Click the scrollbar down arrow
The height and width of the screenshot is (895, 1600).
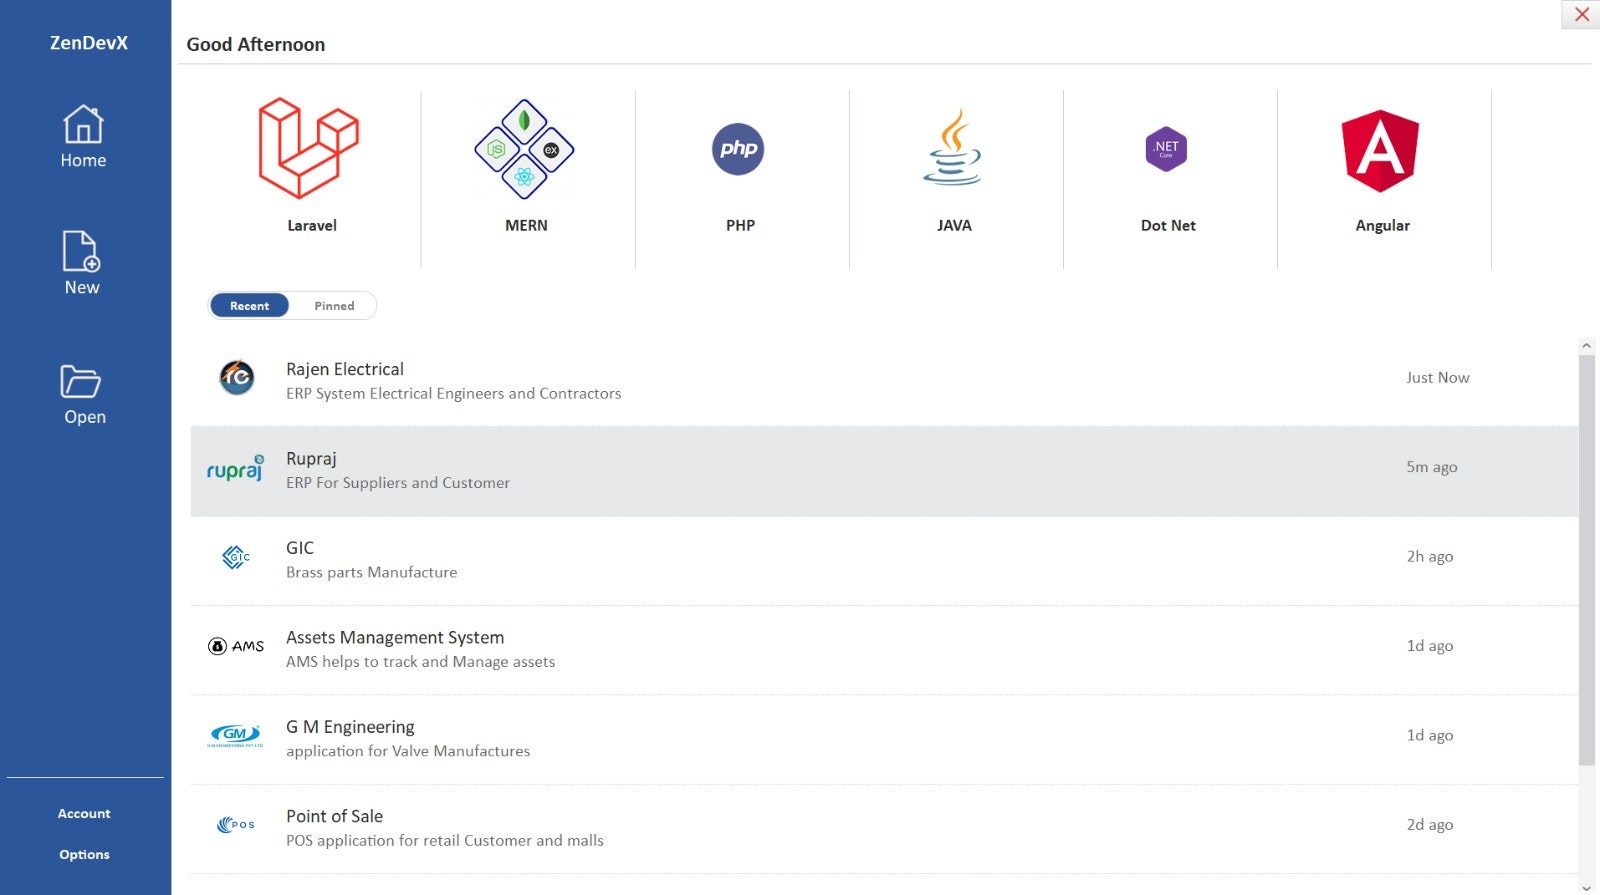(1586, 887)
